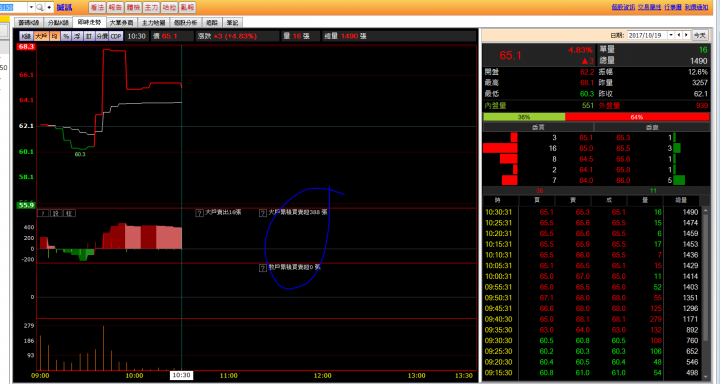Click the date field showing 2017/10/19
Screen dimensions: 720x384
pos(647,35)
